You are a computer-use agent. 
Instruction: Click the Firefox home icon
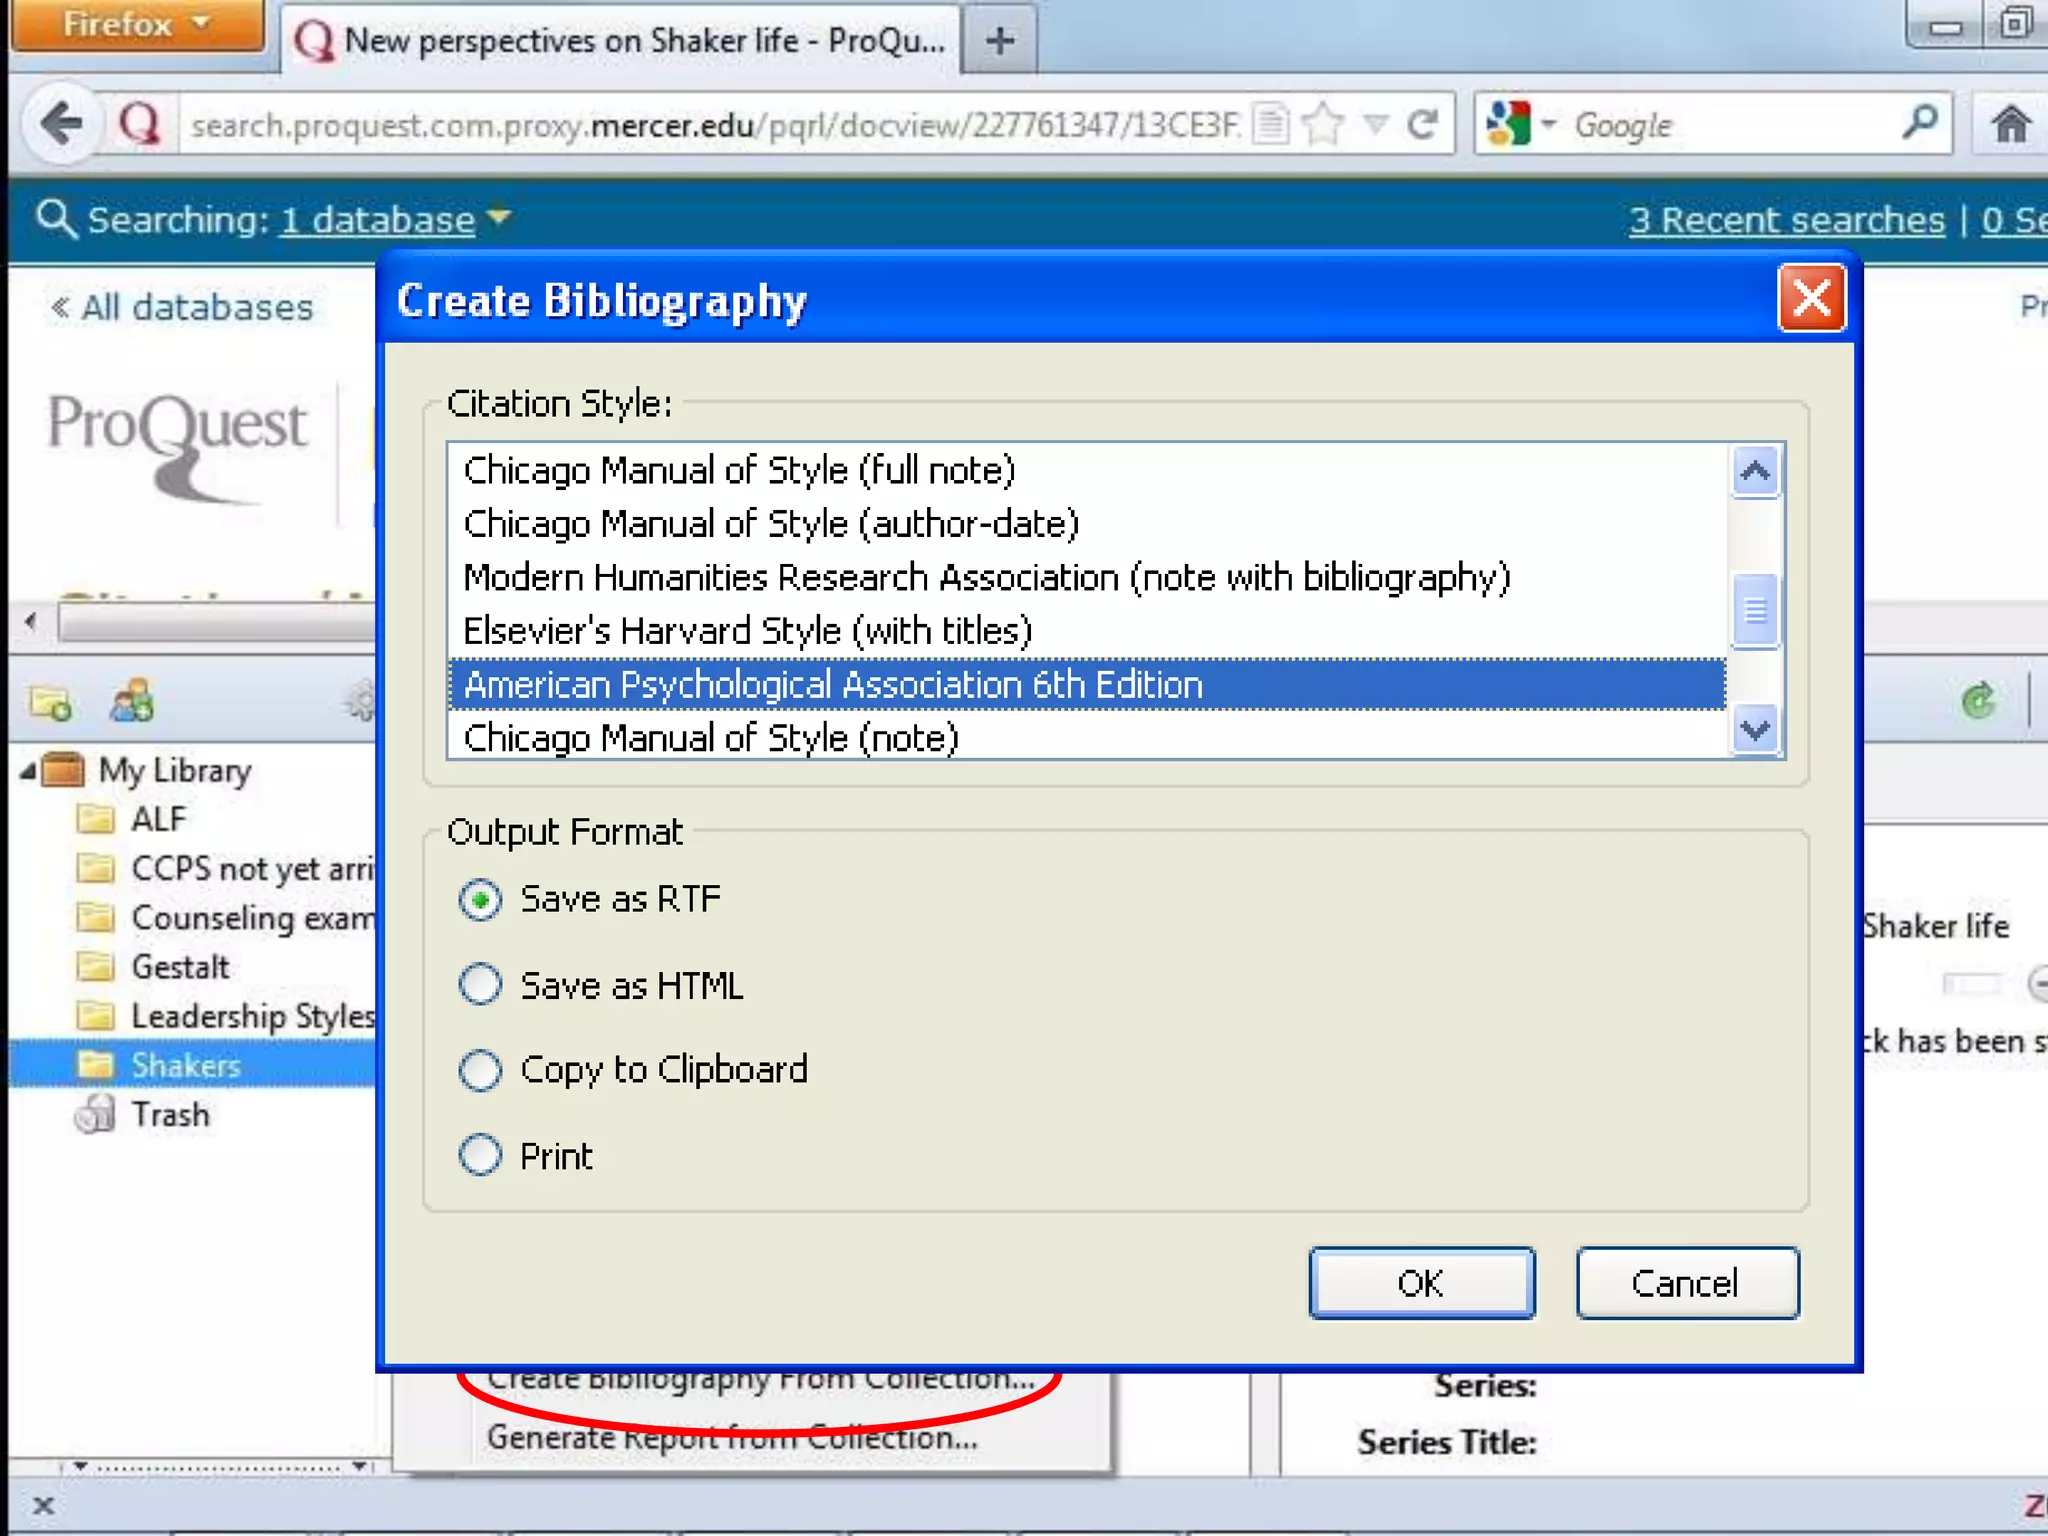(x=2010, y=125)
